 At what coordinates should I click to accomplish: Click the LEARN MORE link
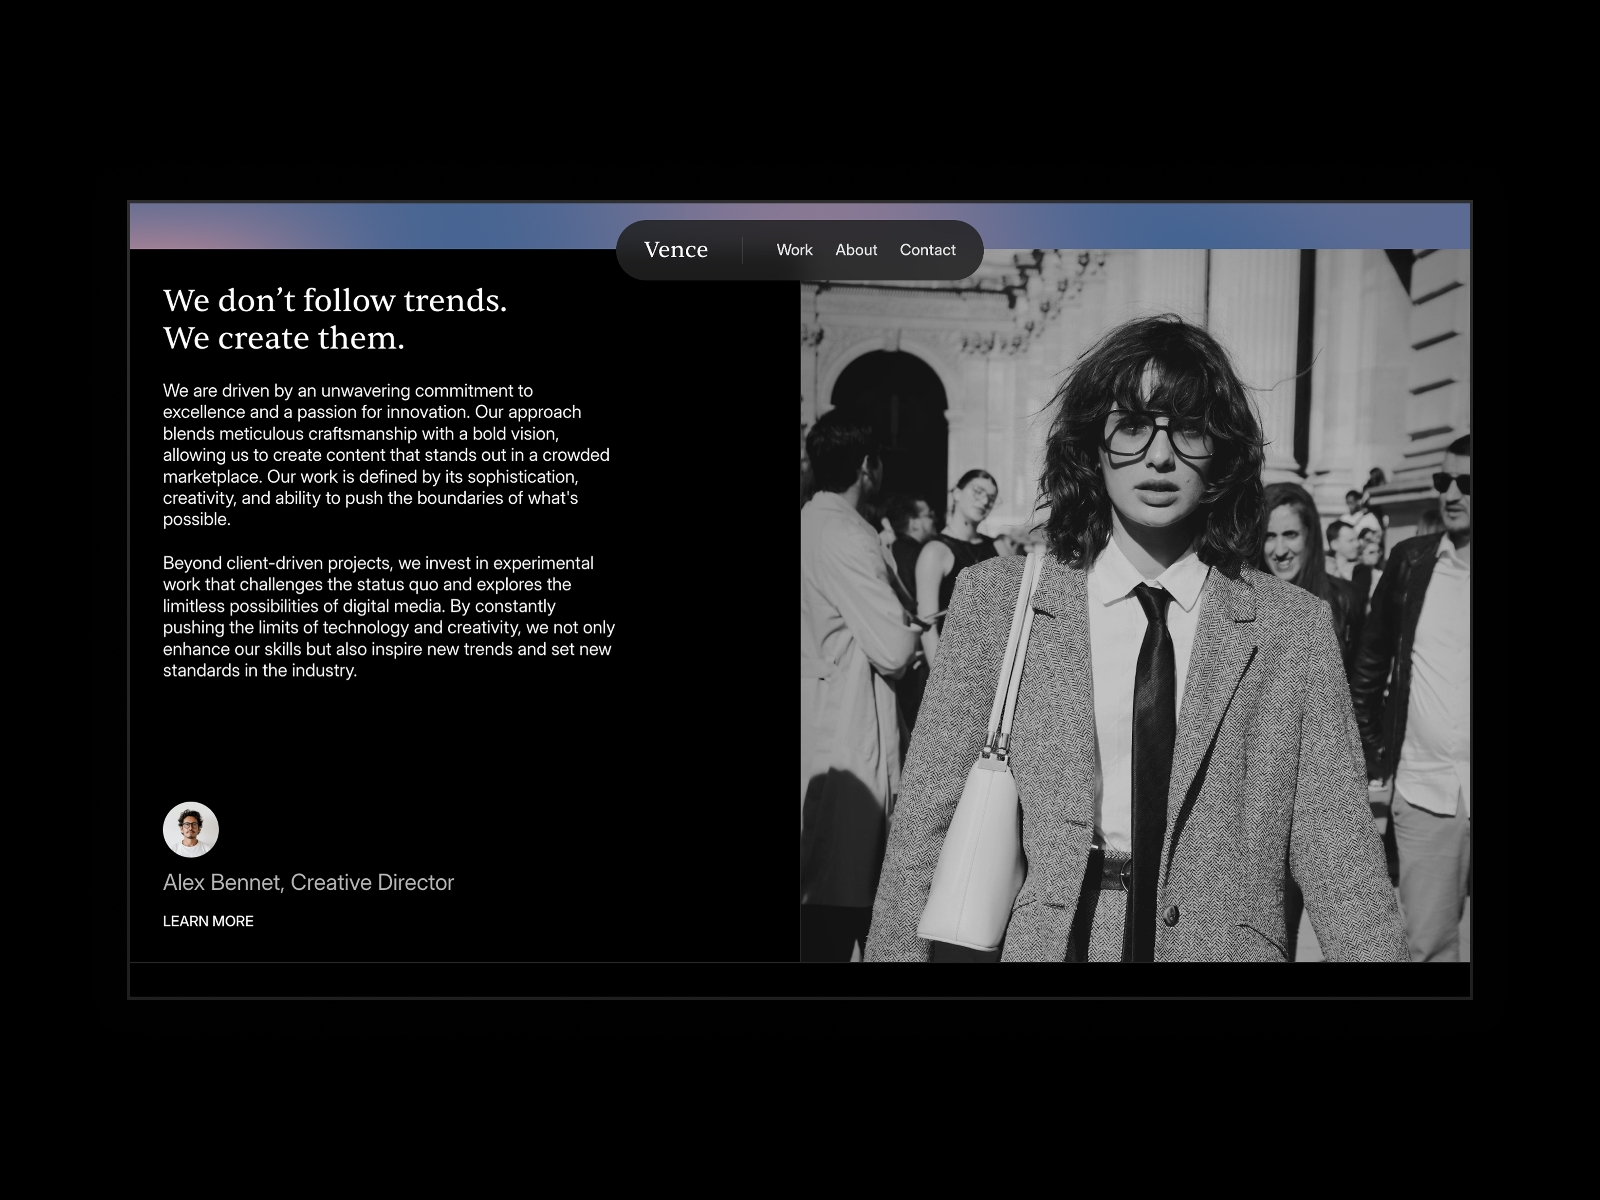pyautogui.click(x=209, y=921)
